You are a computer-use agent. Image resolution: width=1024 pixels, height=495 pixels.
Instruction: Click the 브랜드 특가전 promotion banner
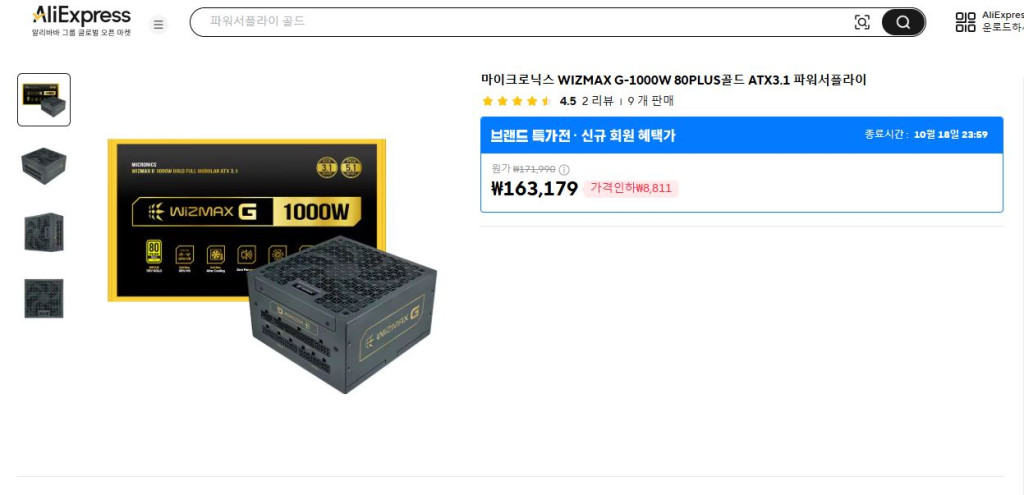click(x=741, y=135)
